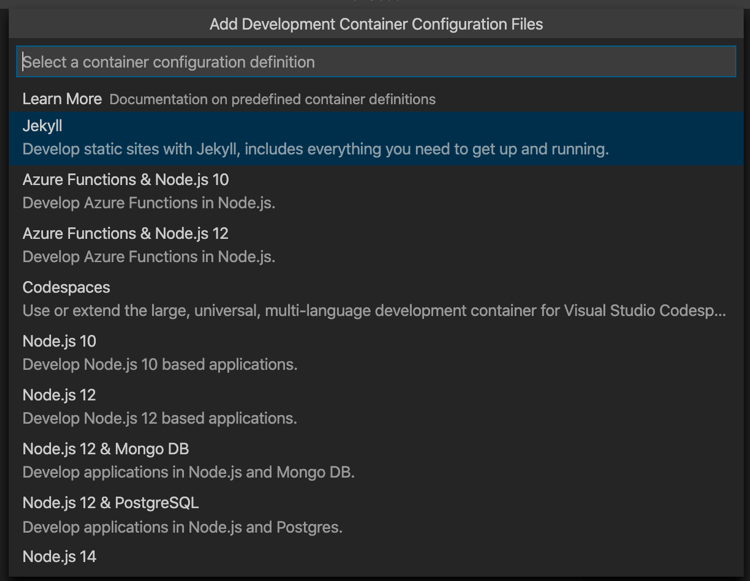Click the description under Azure Functions & Node.js 12

click(x=148, y=257)
